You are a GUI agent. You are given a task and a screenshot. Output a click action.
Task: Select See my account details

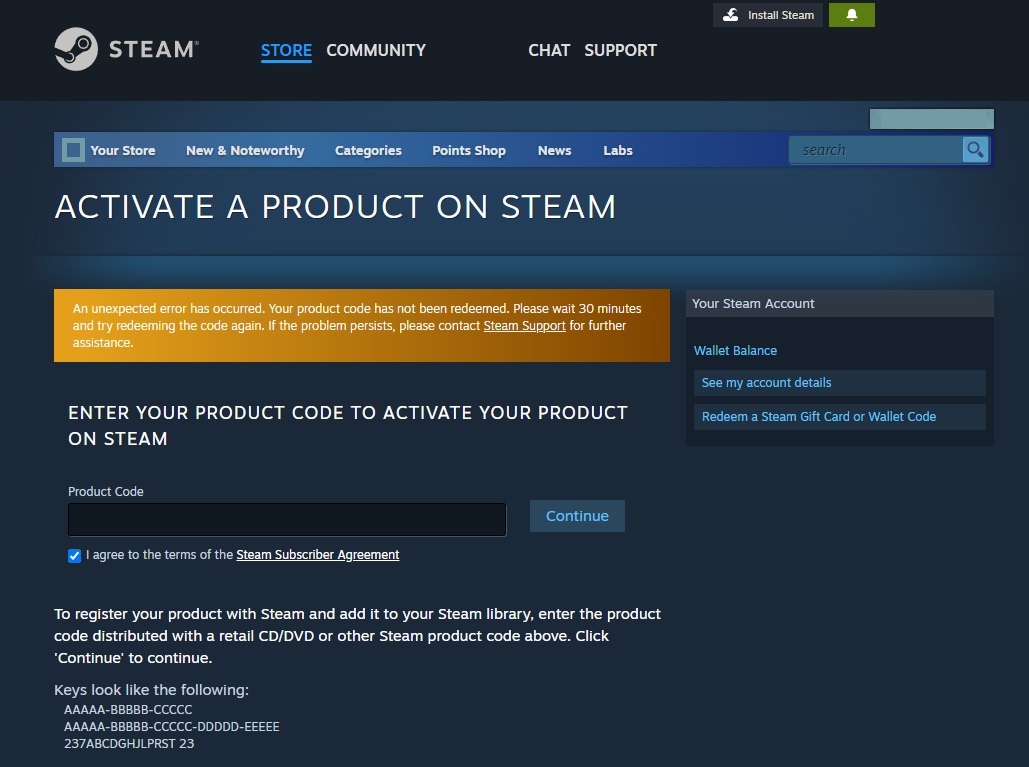pyautogui.click(x=766, y=382)
